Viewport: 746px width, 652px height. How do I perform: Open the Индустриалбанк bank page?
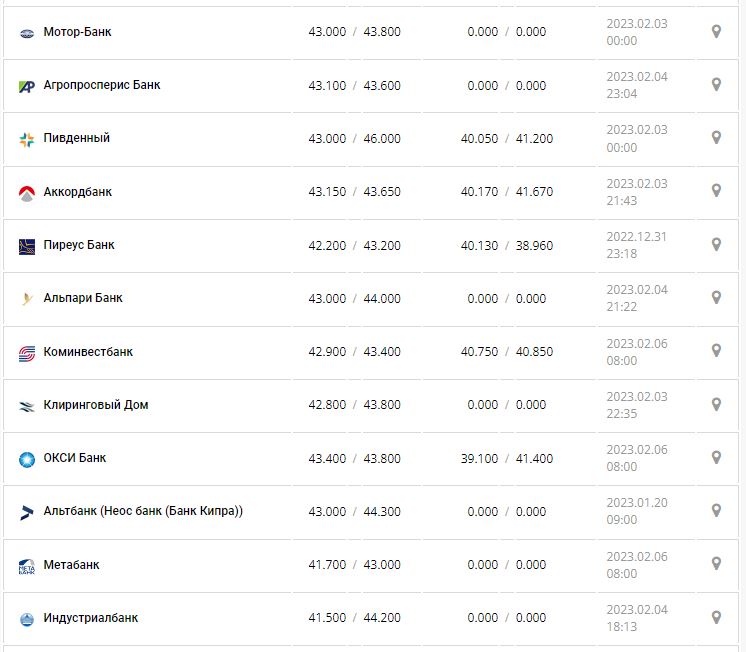coord(91,618)
